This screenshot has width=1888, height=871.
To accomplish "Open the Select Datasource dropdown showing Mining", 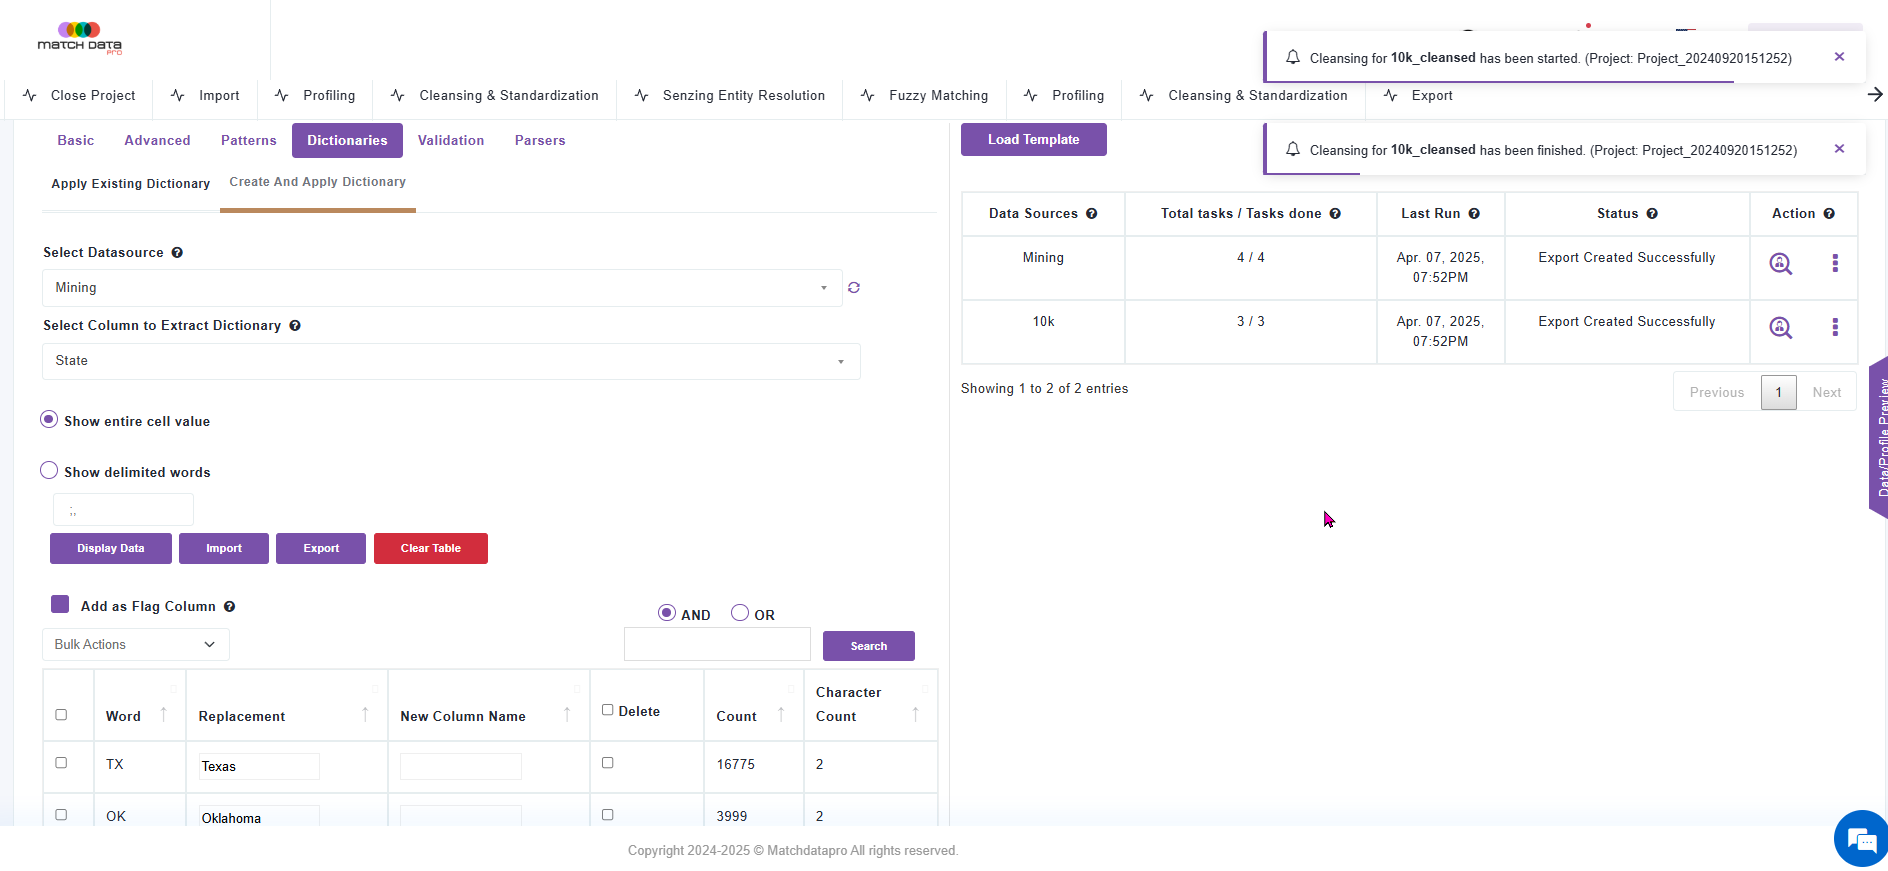I will click(441, 288).
